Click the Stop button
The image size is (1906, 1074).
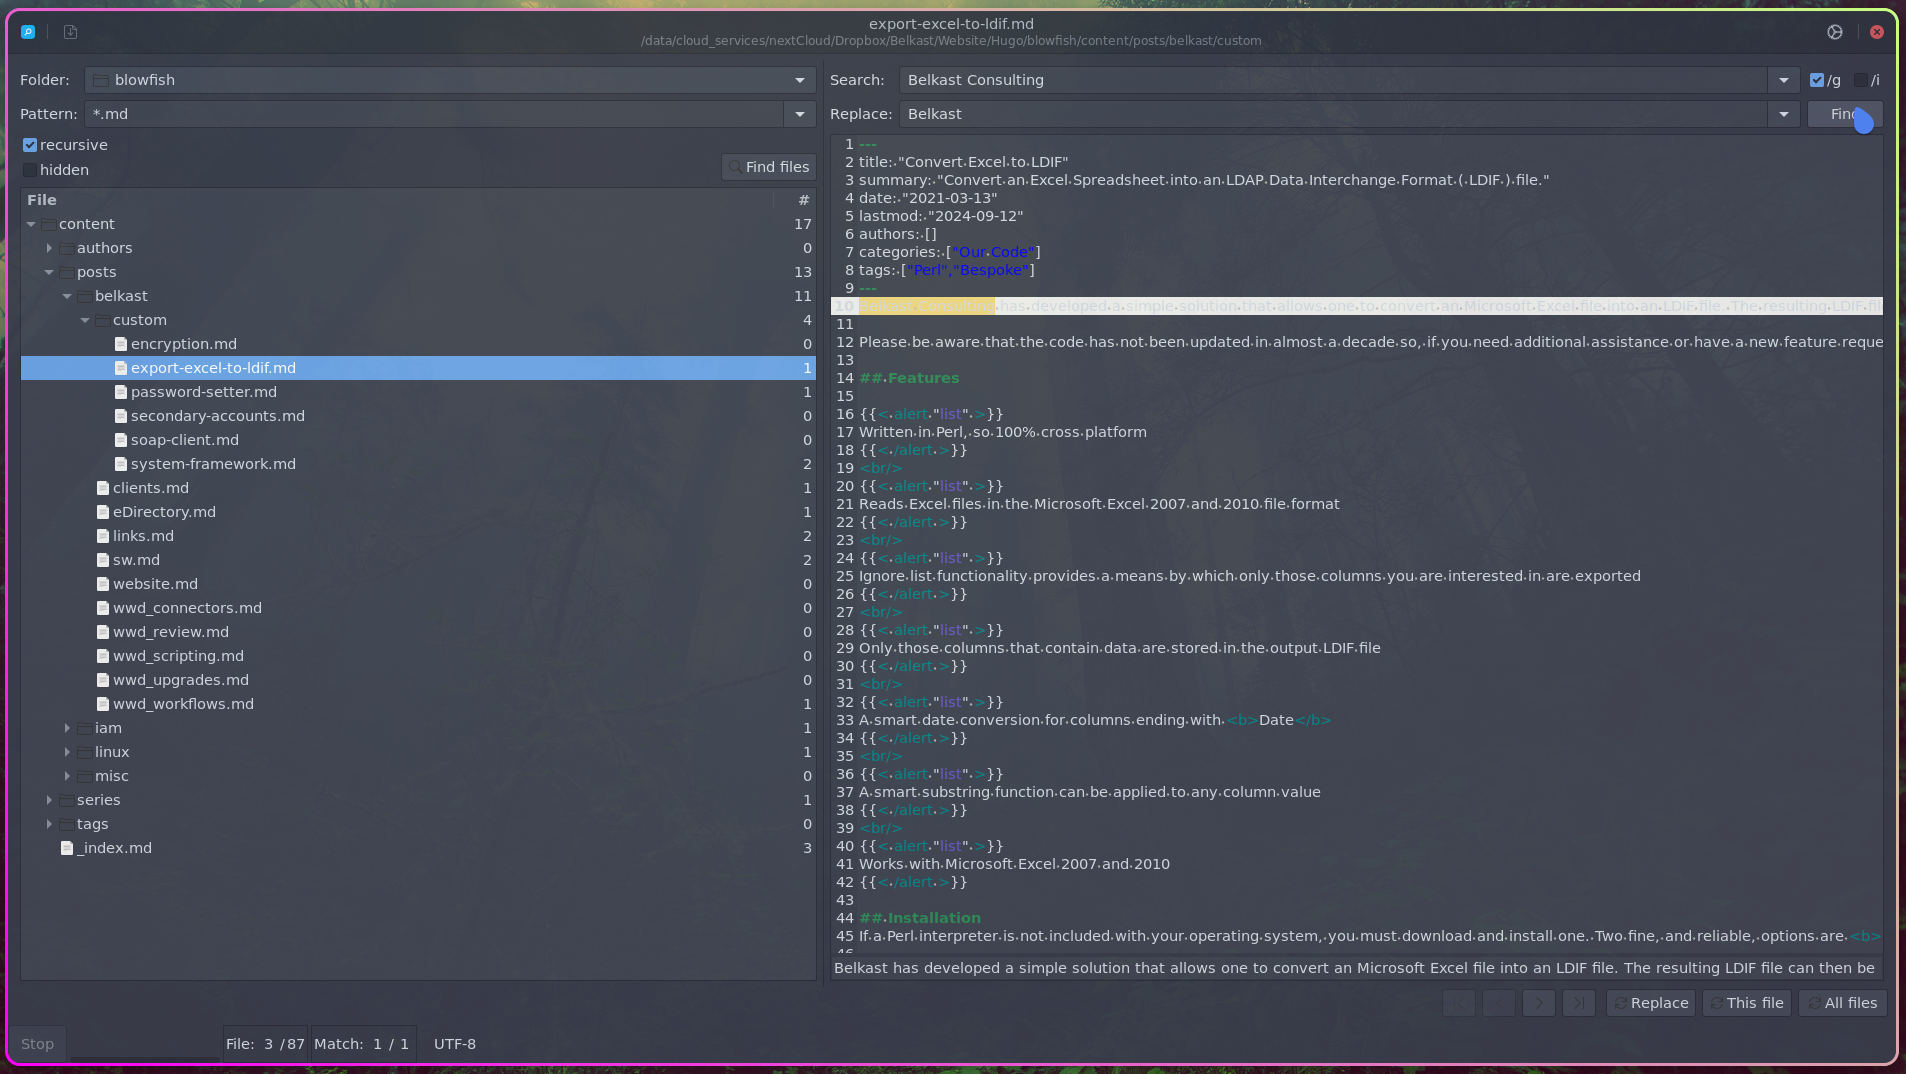click(37, 1044)
